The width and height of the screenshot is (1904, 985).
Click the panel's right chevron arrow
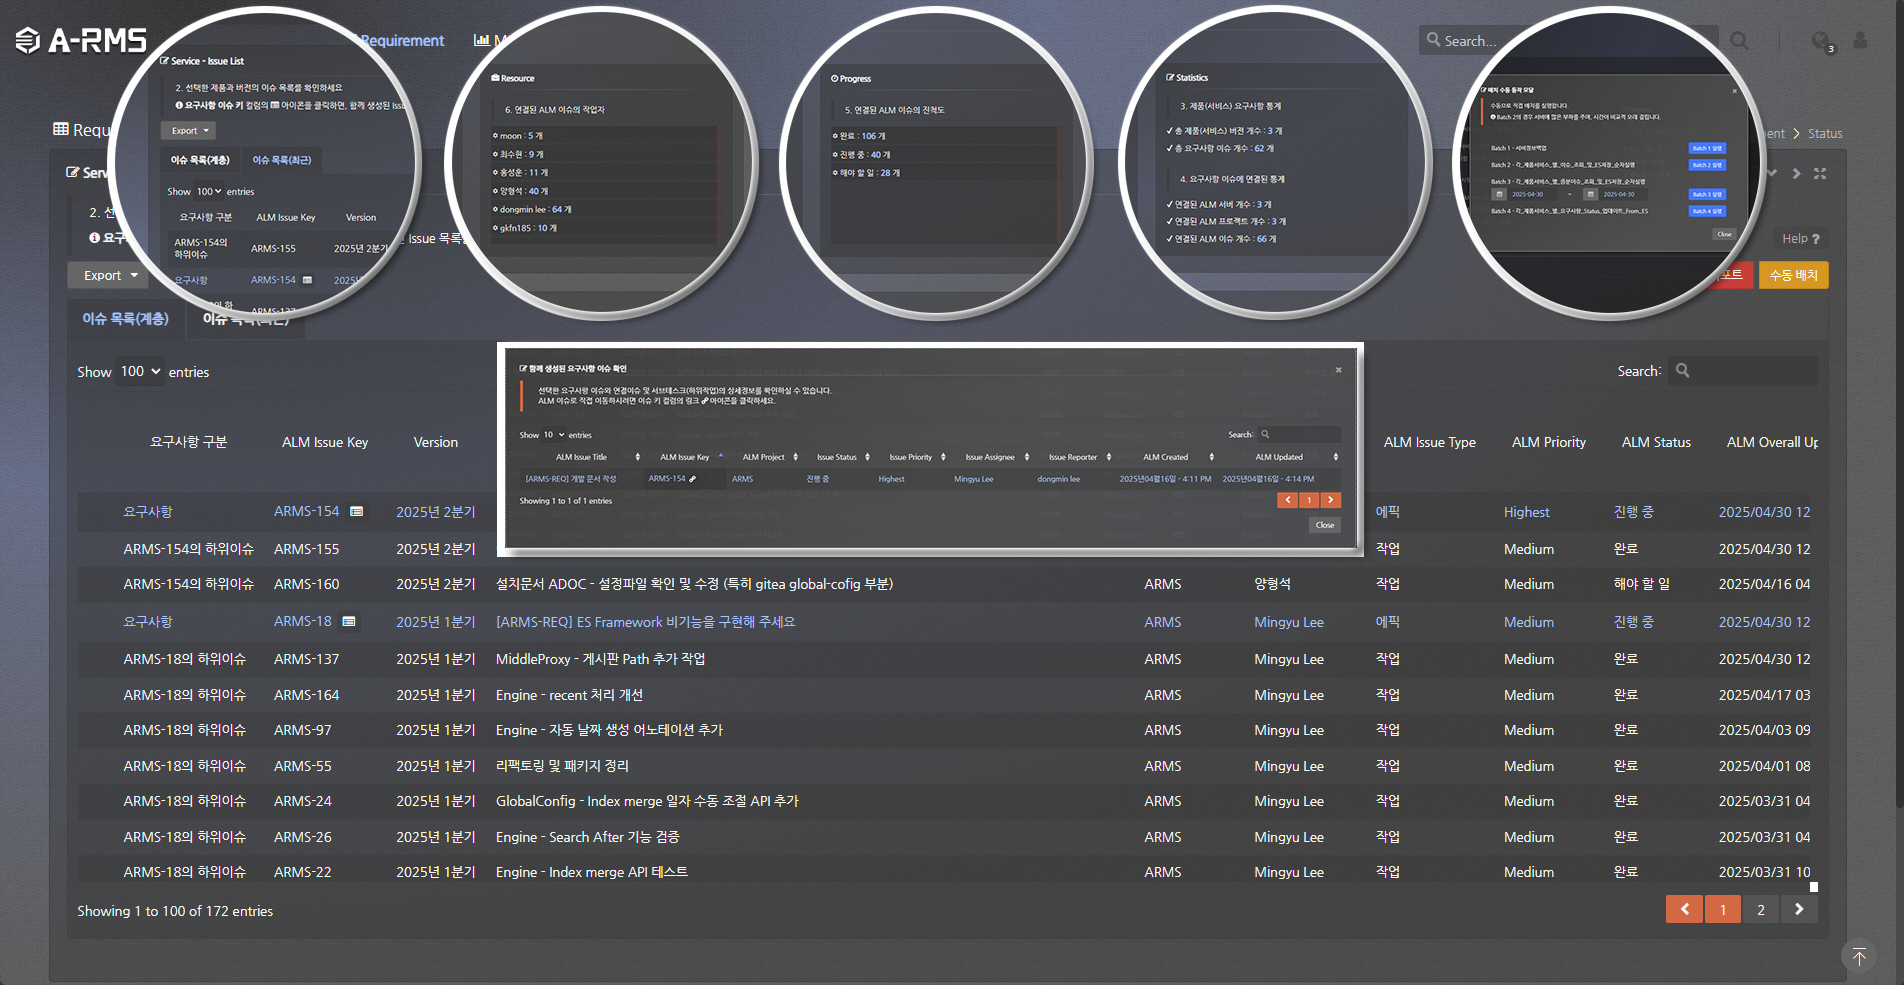pyautogui.click(x=1796, y=173)
